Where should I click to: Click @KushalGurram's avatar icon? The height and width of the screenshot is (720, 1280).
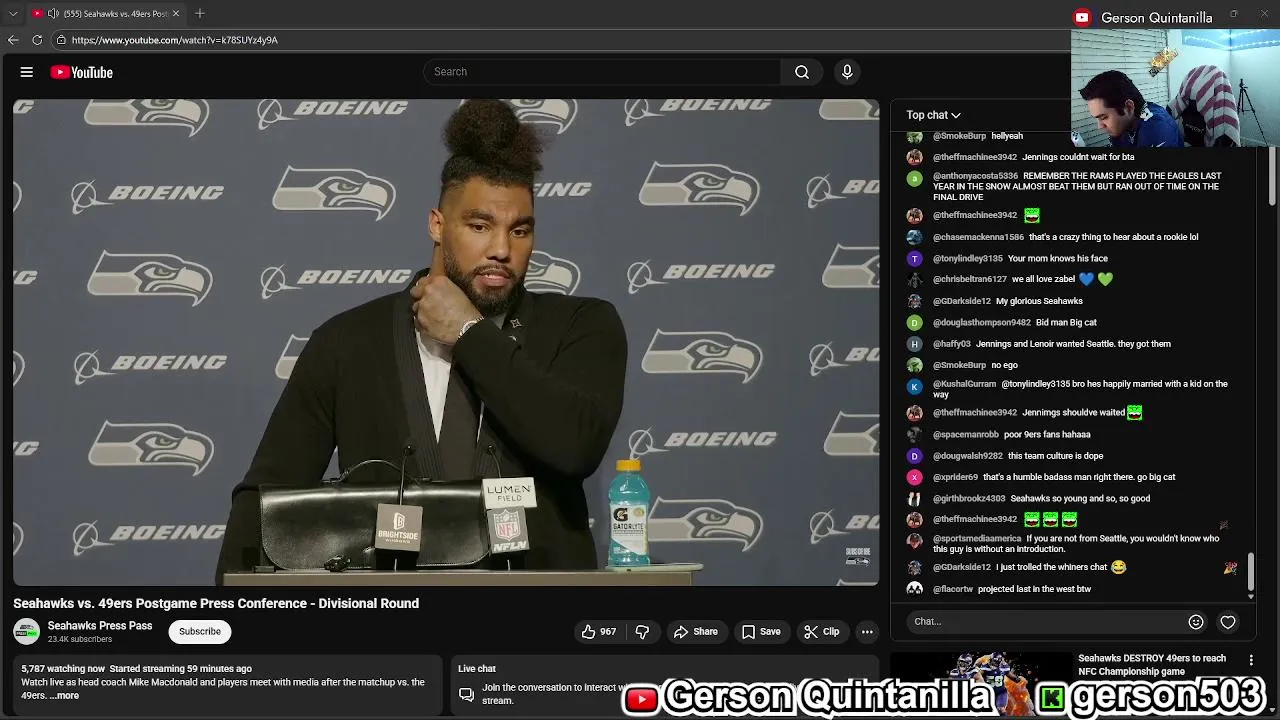coord(914,386)
